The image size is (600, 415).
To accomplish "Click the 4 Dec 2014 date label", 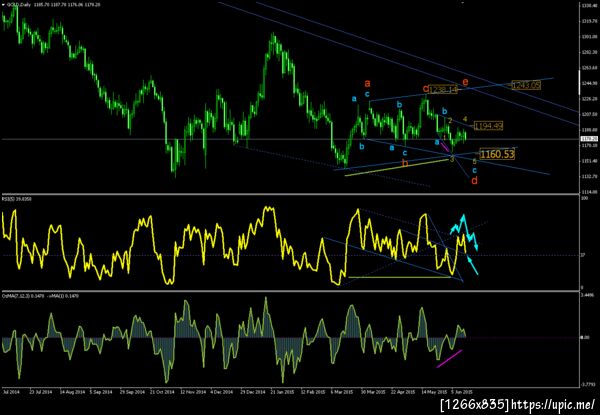I will [222, 392].
